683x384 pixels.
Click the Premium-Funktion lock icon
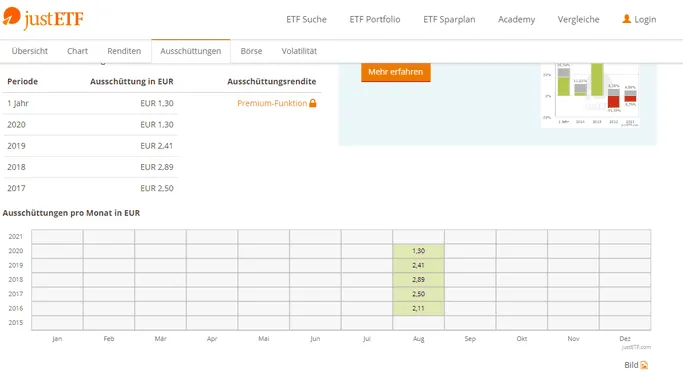point(313,103)
